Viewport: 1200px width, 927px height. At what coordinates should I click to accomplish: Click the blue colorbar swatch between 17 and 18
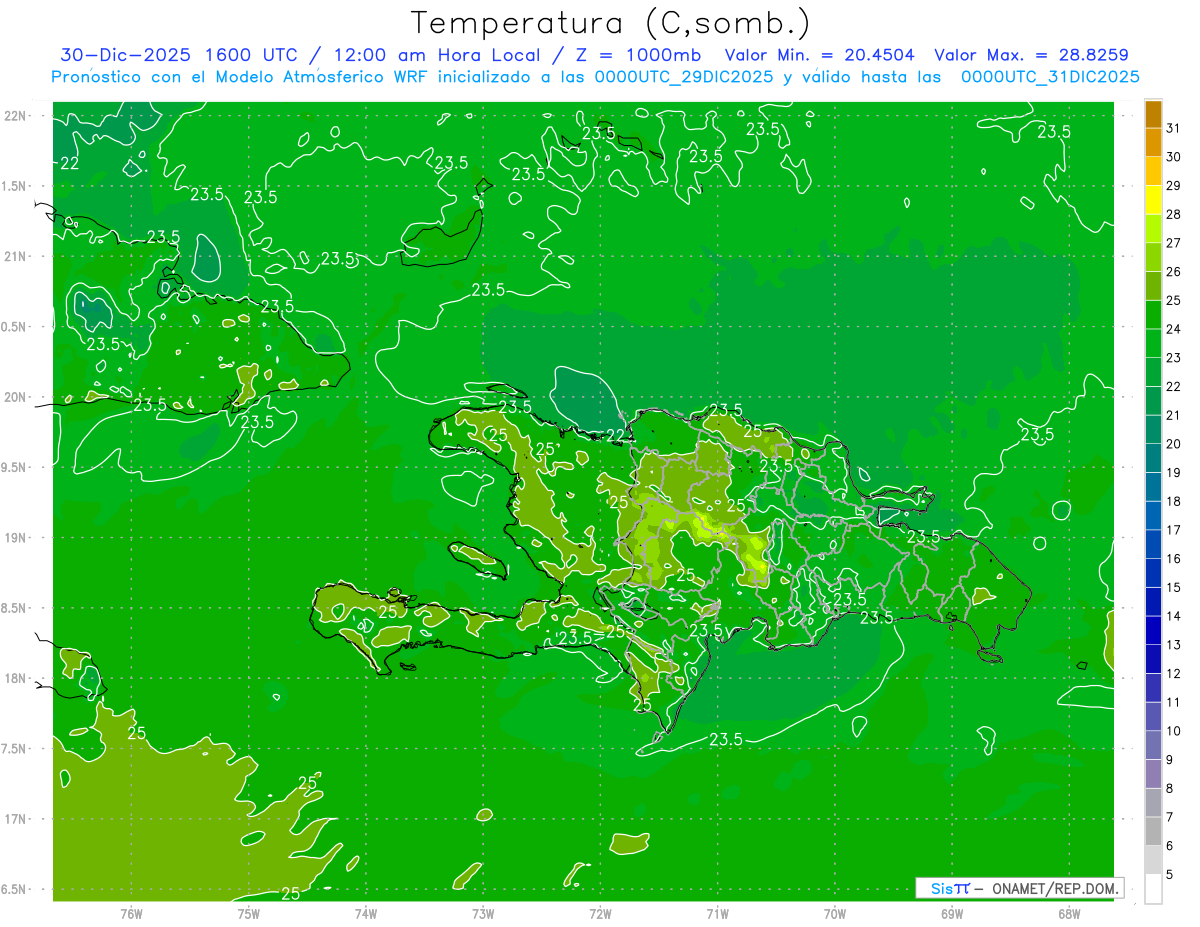[x=1153, y=516]
